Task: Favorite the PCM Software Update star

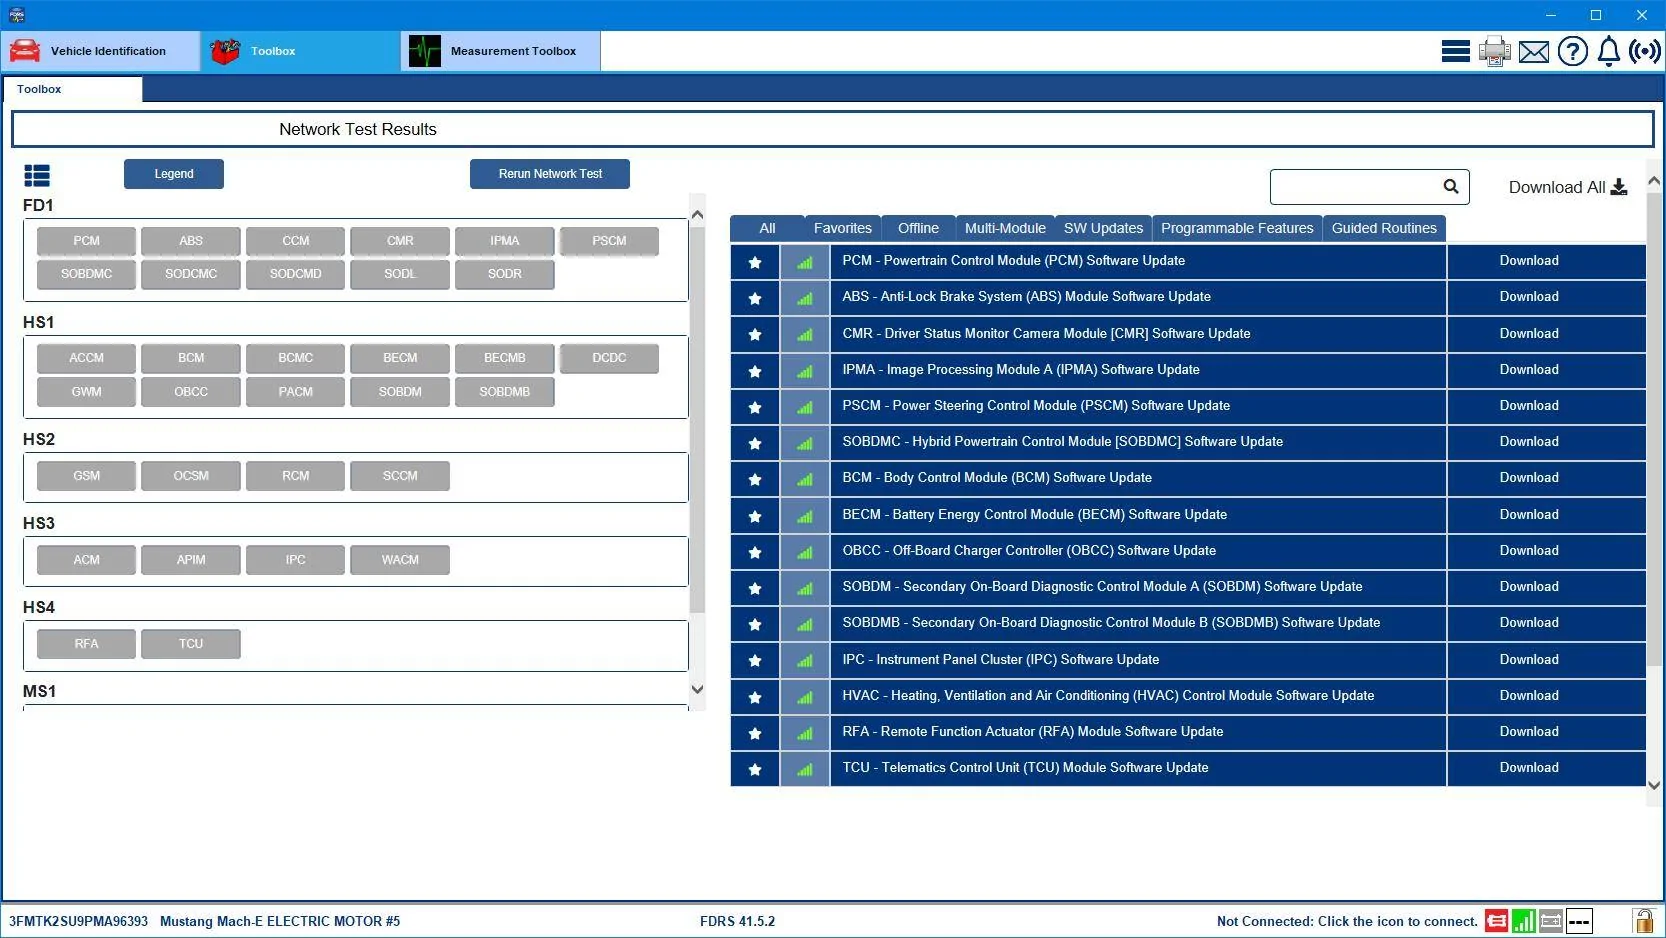Action: (x=755, y=262)
